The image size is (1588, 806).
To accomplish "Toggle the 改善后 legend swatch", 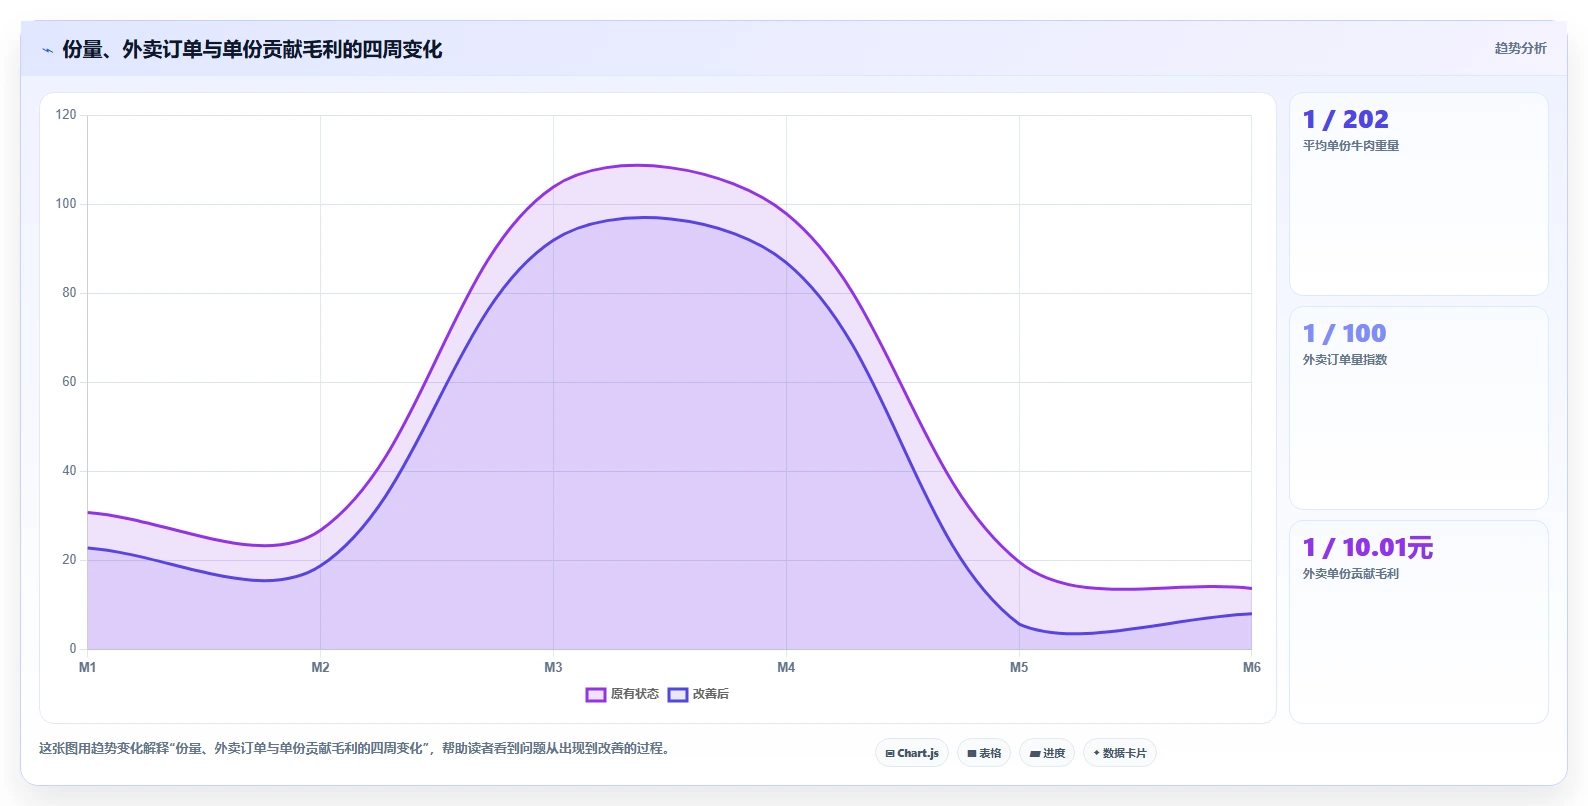I will 678,694.
